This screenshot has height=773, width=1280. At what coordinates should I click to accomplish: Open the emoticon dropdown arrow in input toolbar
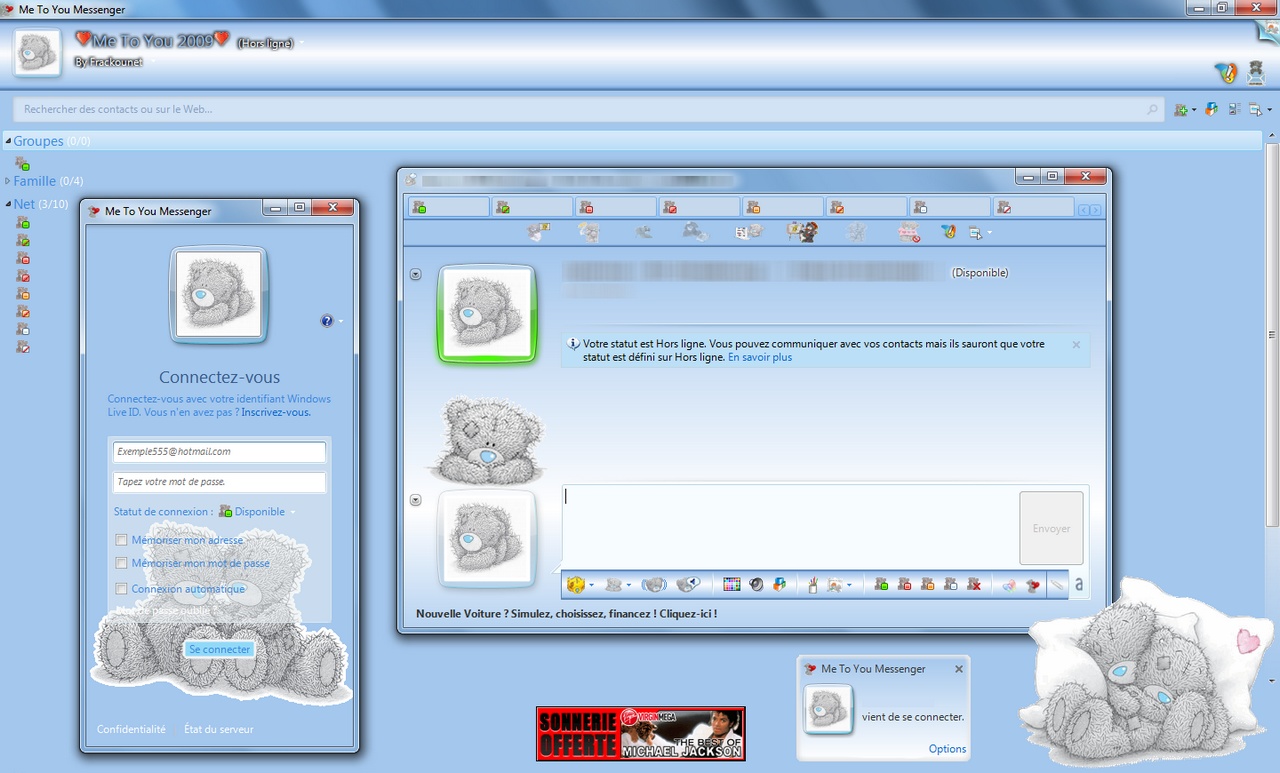point(591,585)
